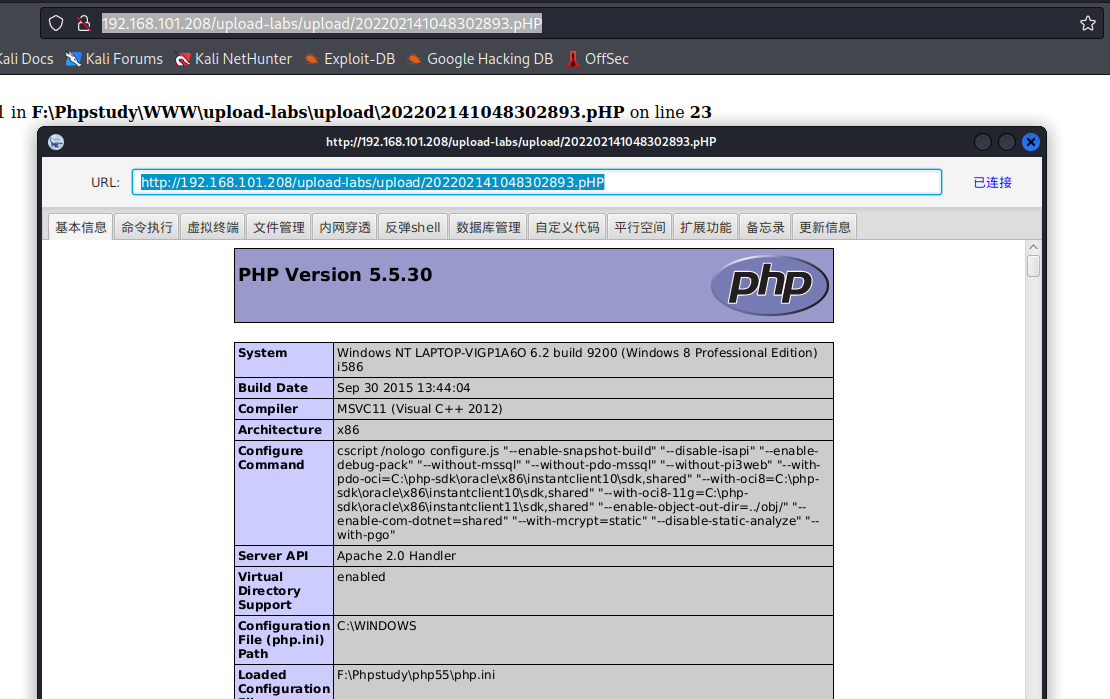The image size is (1110, 699).
Task: Click the insecure connection padlock icon
Action: point(84,23)
